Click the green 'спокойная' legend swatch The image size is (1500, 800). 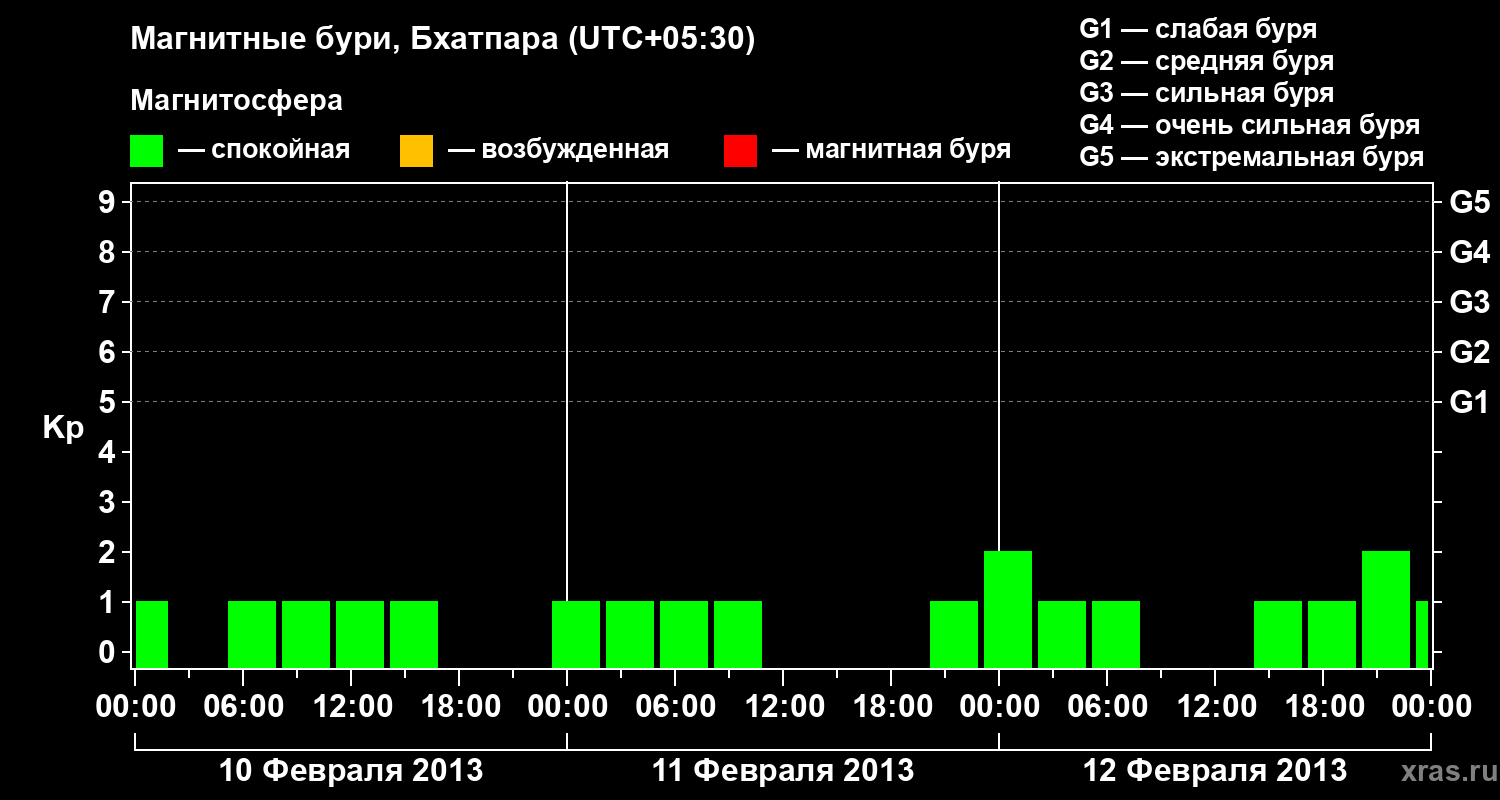tap(147, 150)
